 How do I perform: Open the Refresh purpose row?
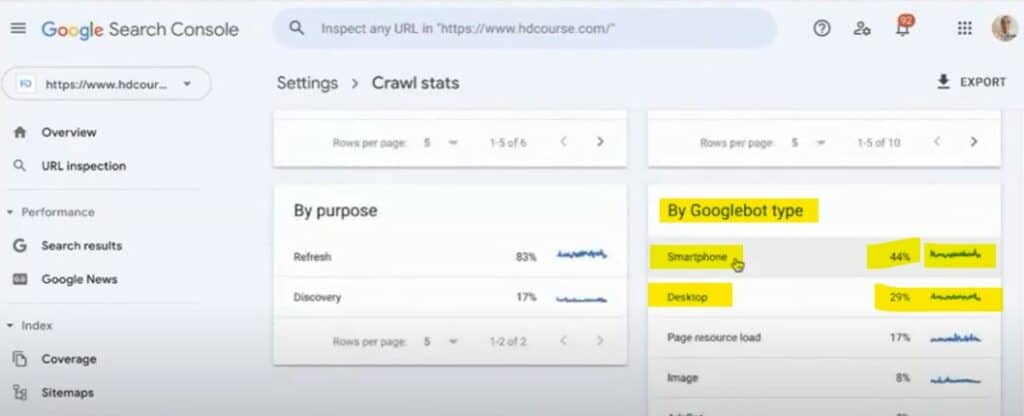point(450,257)
